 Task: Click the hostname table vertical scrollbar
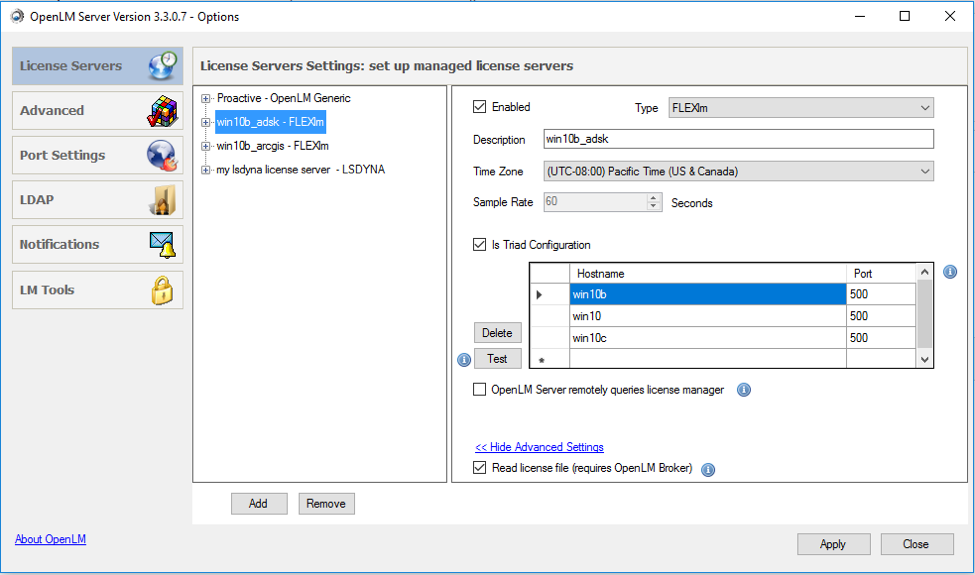pyautogui.click(x=925, y=315)
